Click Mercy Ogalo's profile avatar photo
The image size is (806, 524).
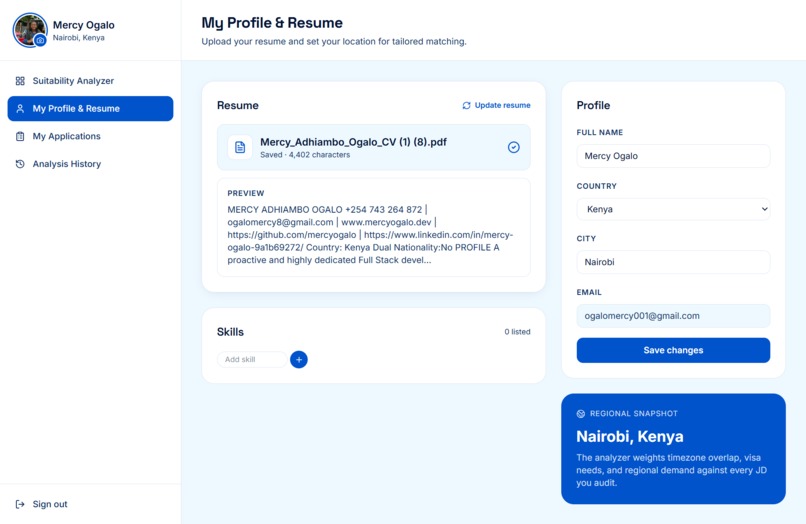30,30
